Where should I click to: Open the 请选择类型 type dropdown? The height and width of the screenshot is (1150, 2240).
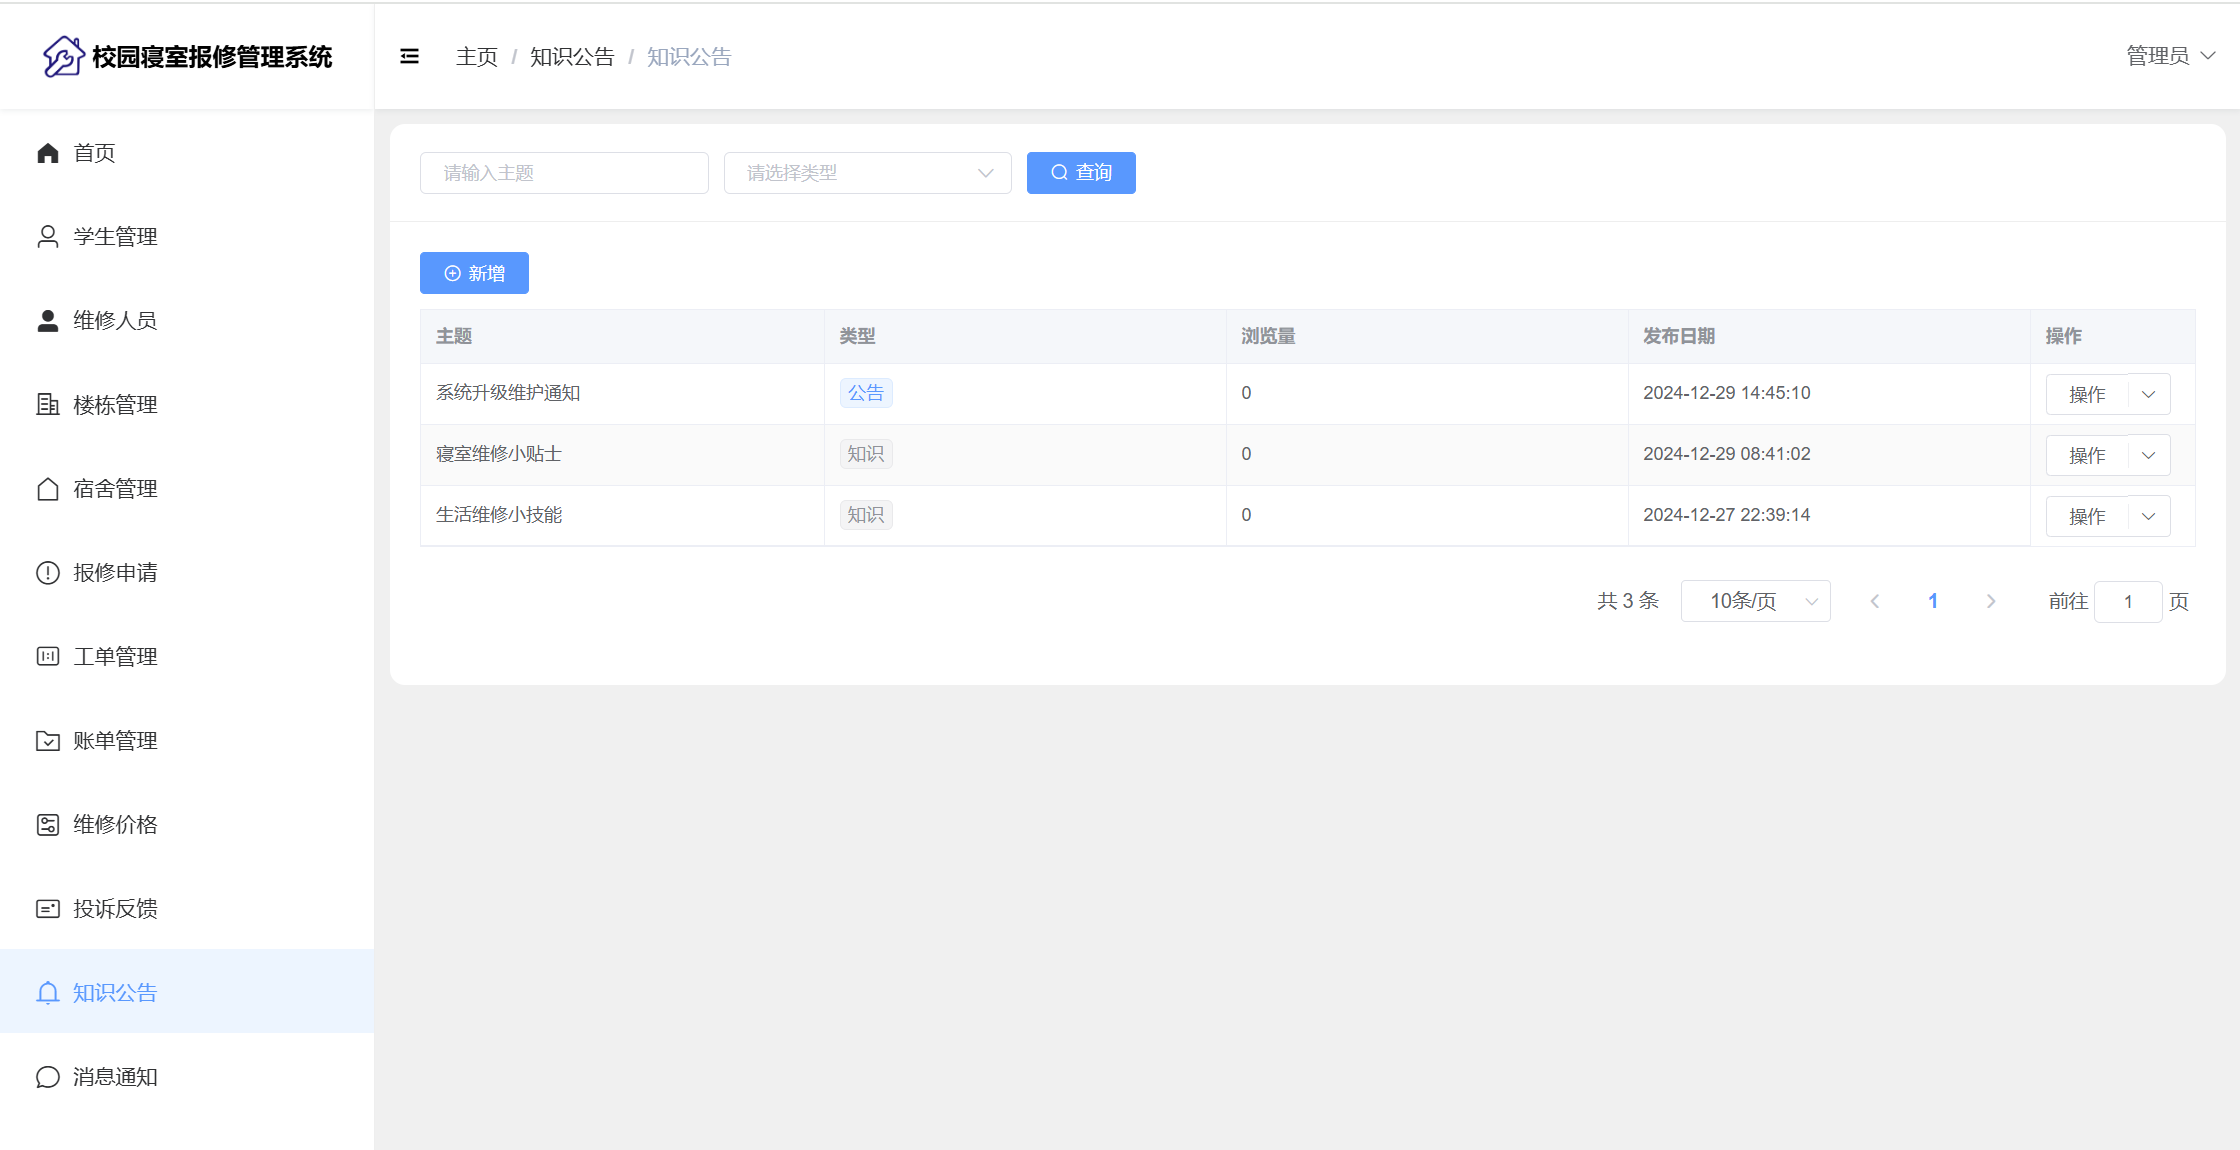[867, 173]
